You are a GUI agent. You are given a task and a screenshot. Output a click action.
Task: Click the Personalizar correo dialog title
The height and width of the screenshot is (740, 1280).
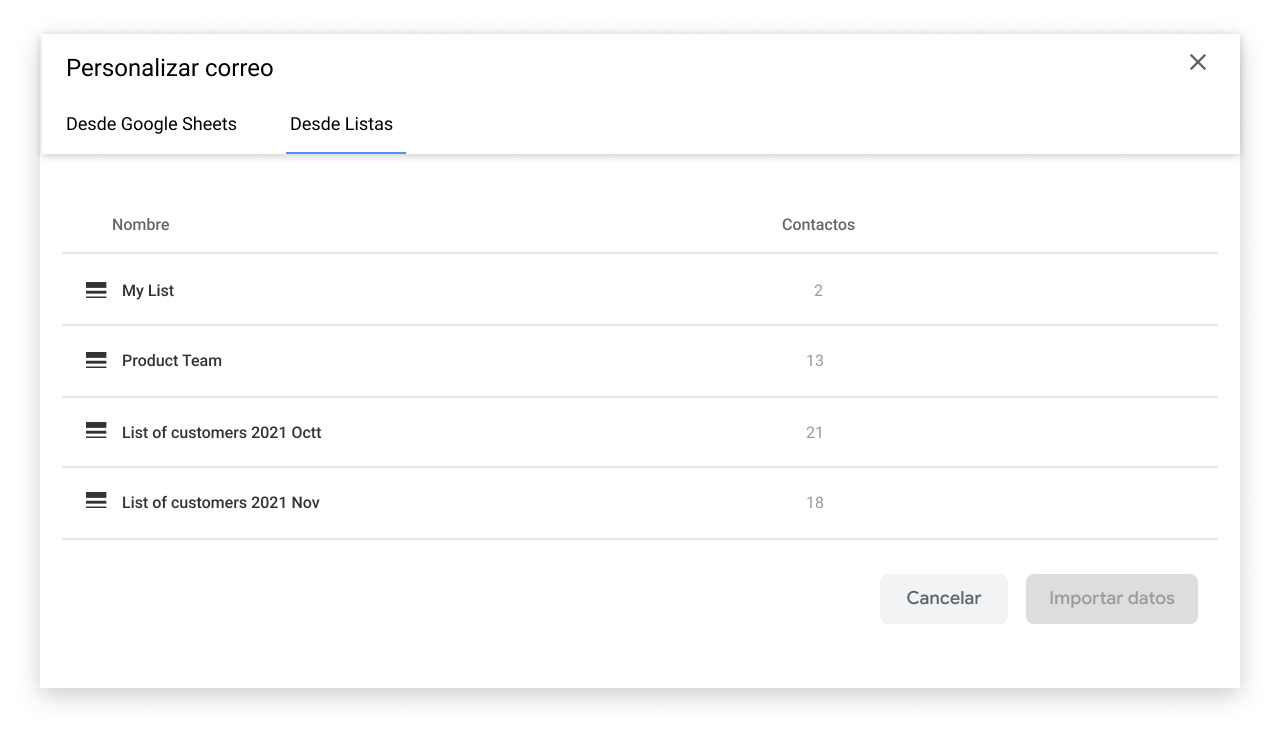[169, 68]
